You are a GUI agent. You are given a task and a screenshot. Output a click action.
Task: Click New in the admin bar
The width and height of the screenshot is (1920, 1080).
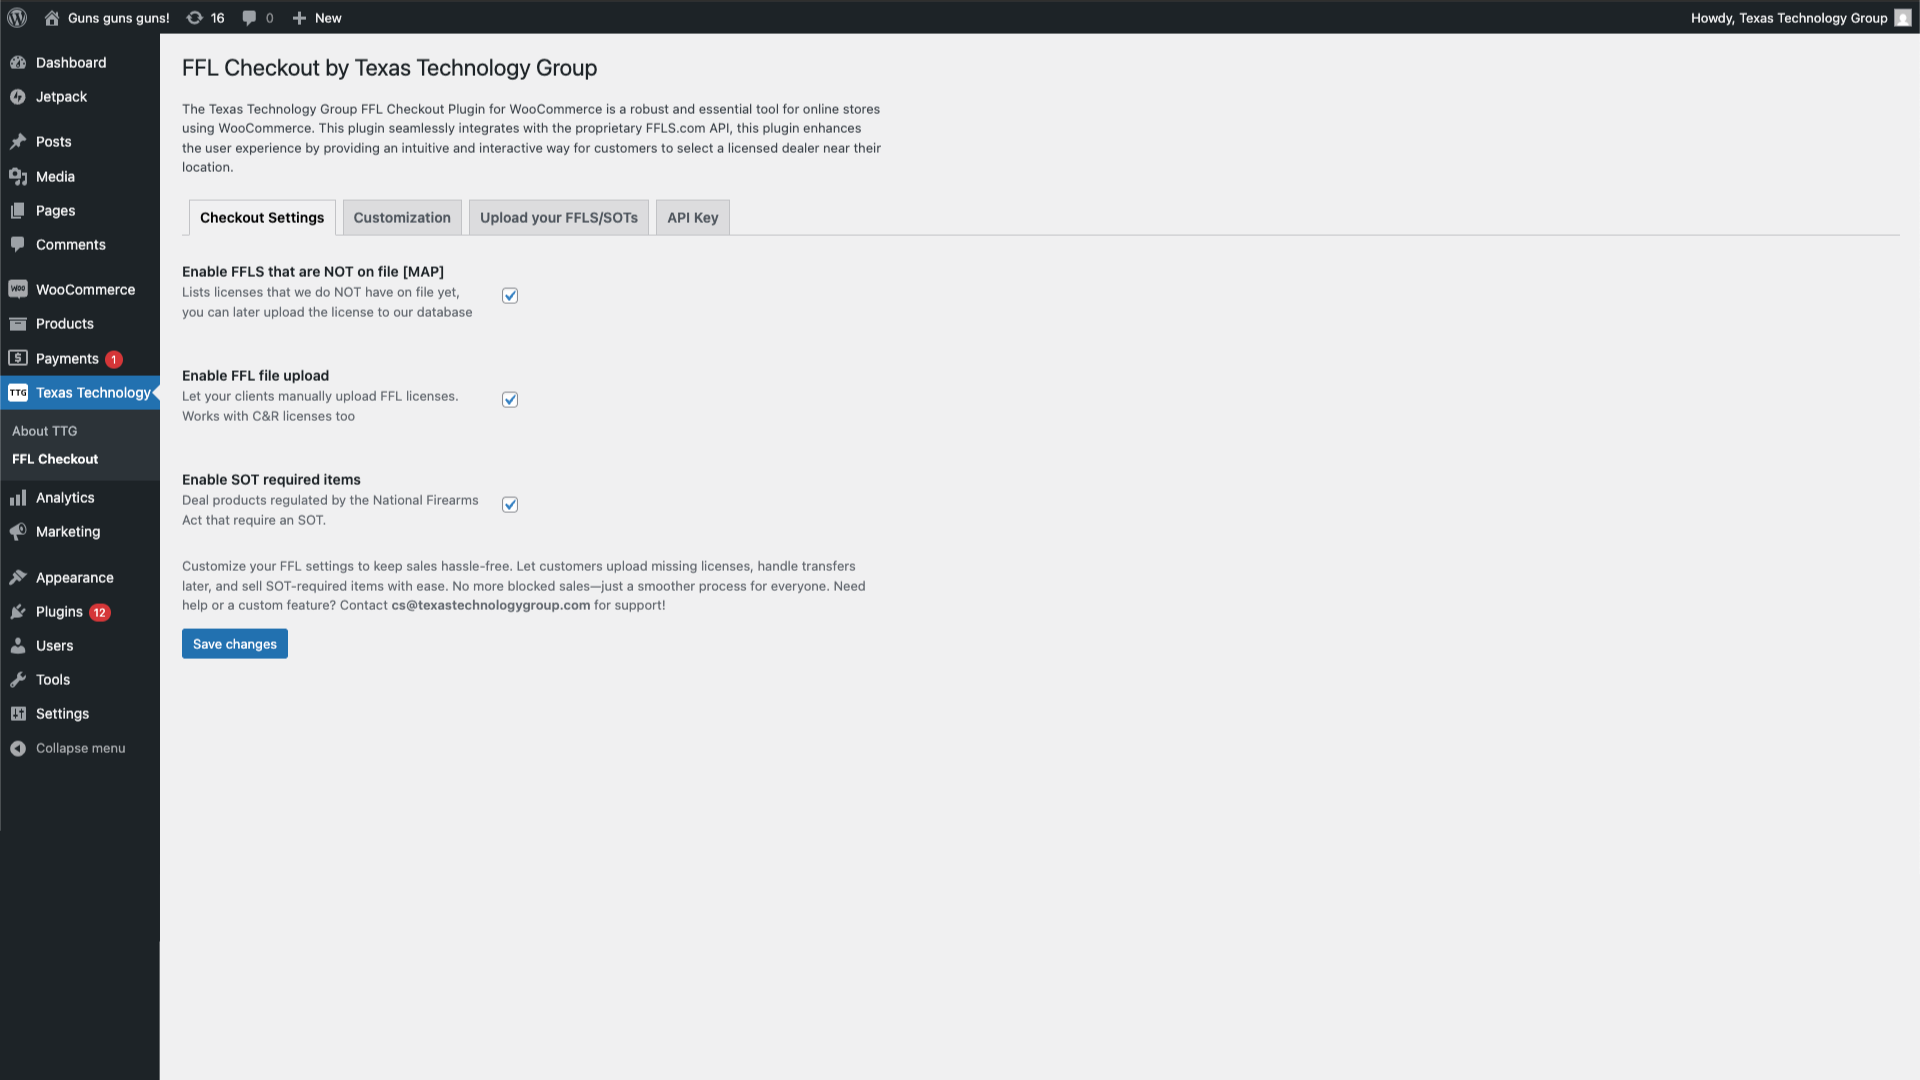click(328, 18)
